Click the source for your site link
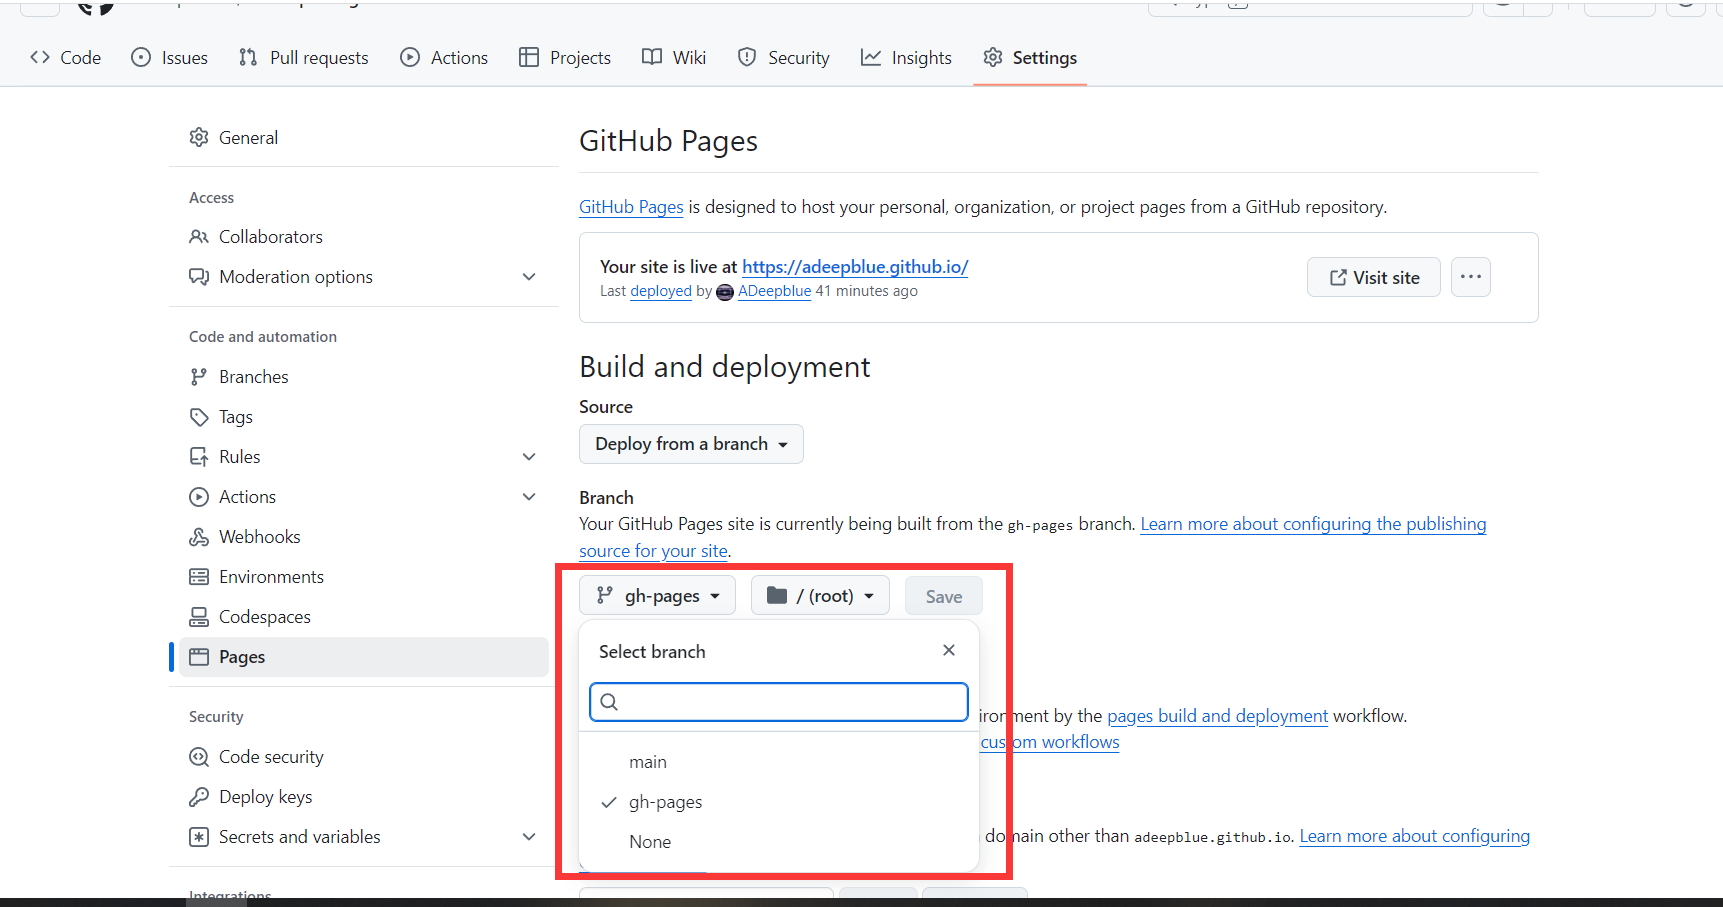Screen dimensions: 1723x907 click(653, 551)
